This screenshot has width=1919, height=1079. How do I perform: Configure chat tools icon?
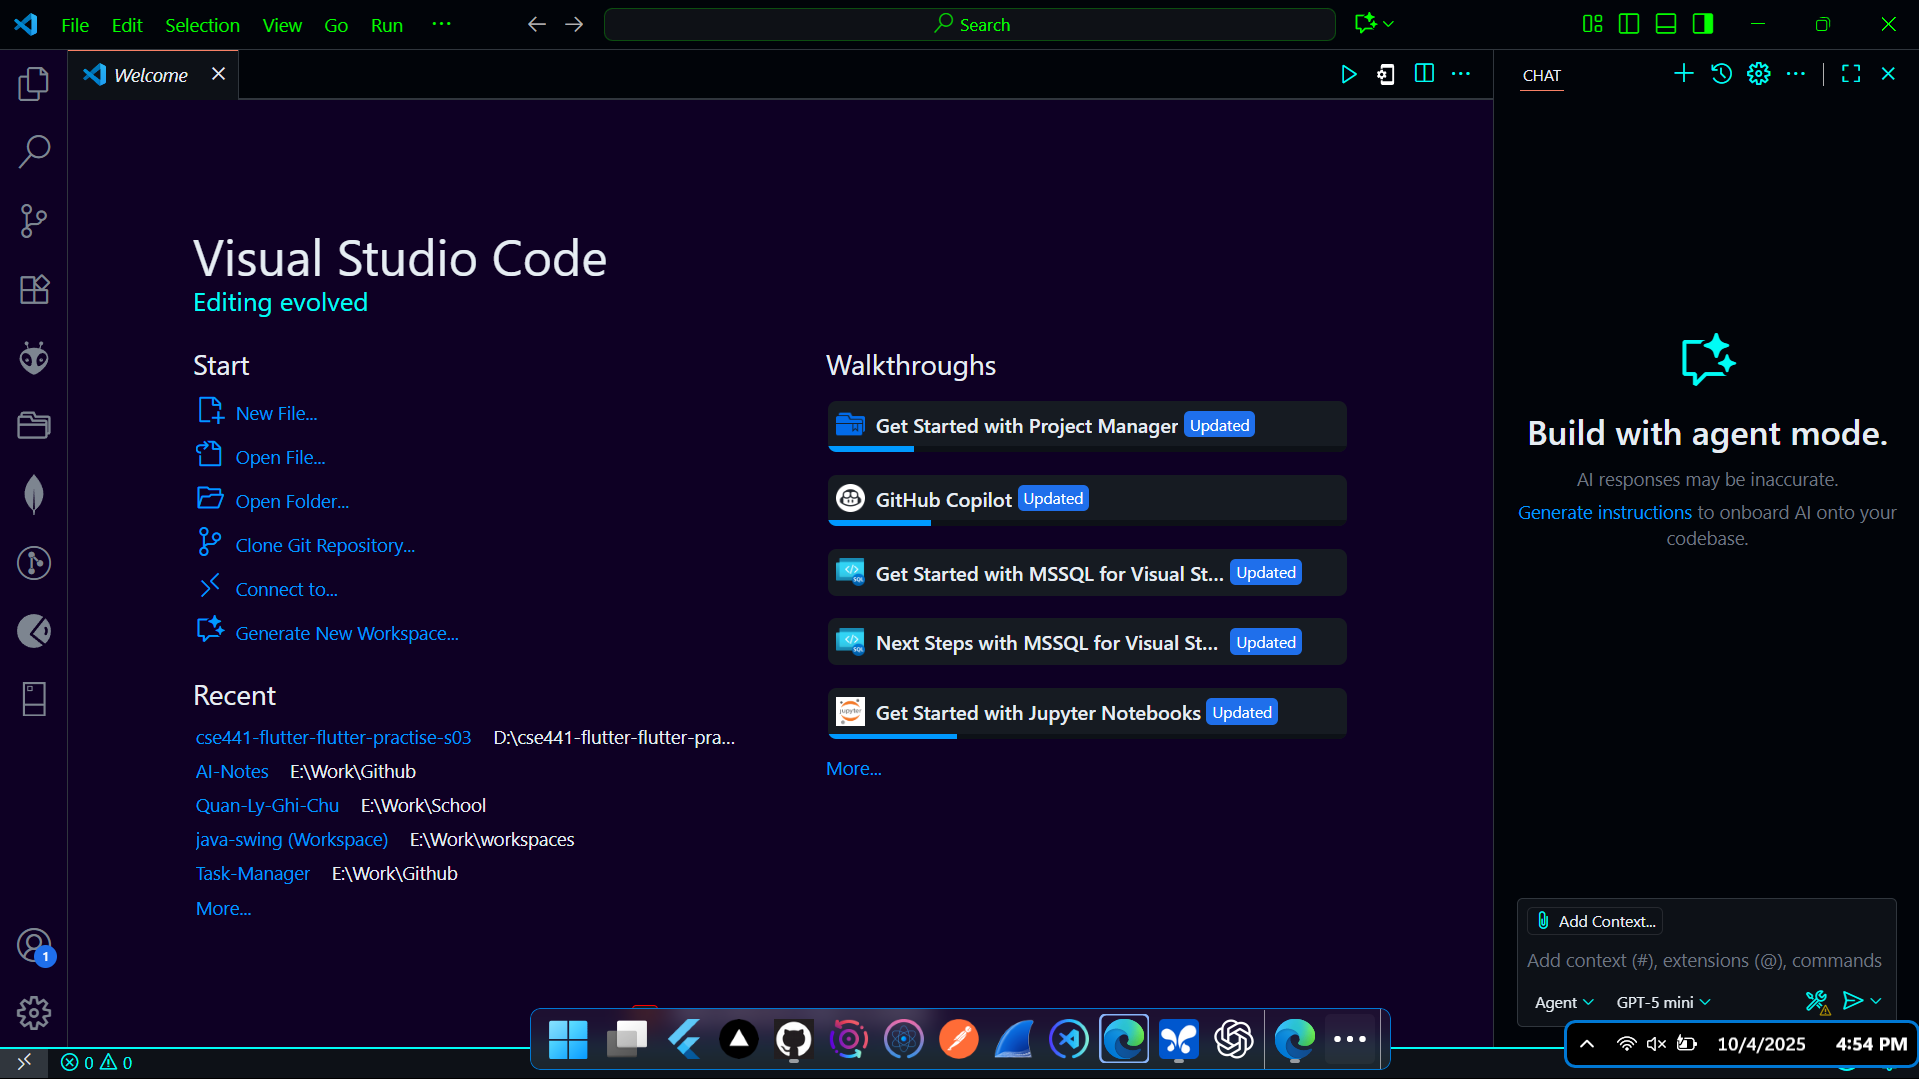[x=1817, y=1001]
